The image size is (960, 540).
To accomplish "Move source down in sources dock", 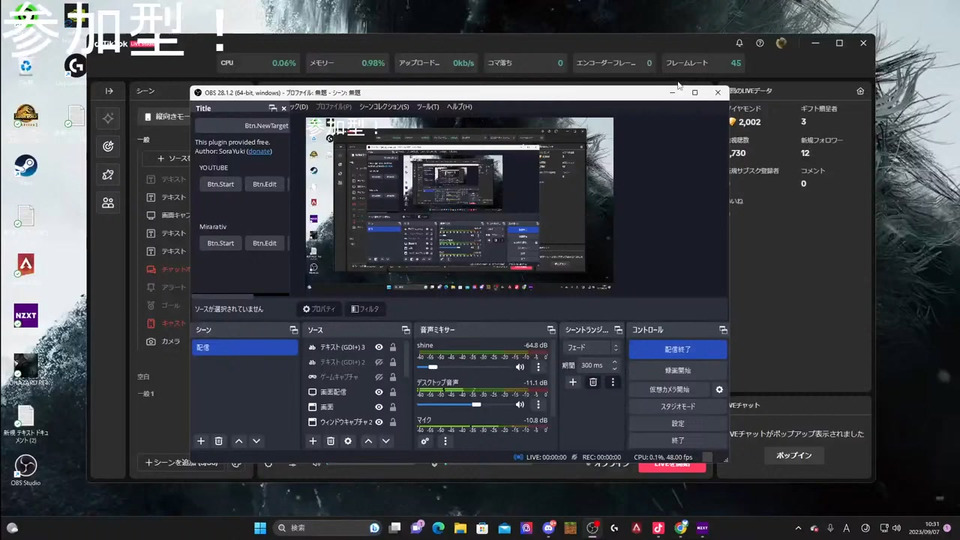I will 386,441.
